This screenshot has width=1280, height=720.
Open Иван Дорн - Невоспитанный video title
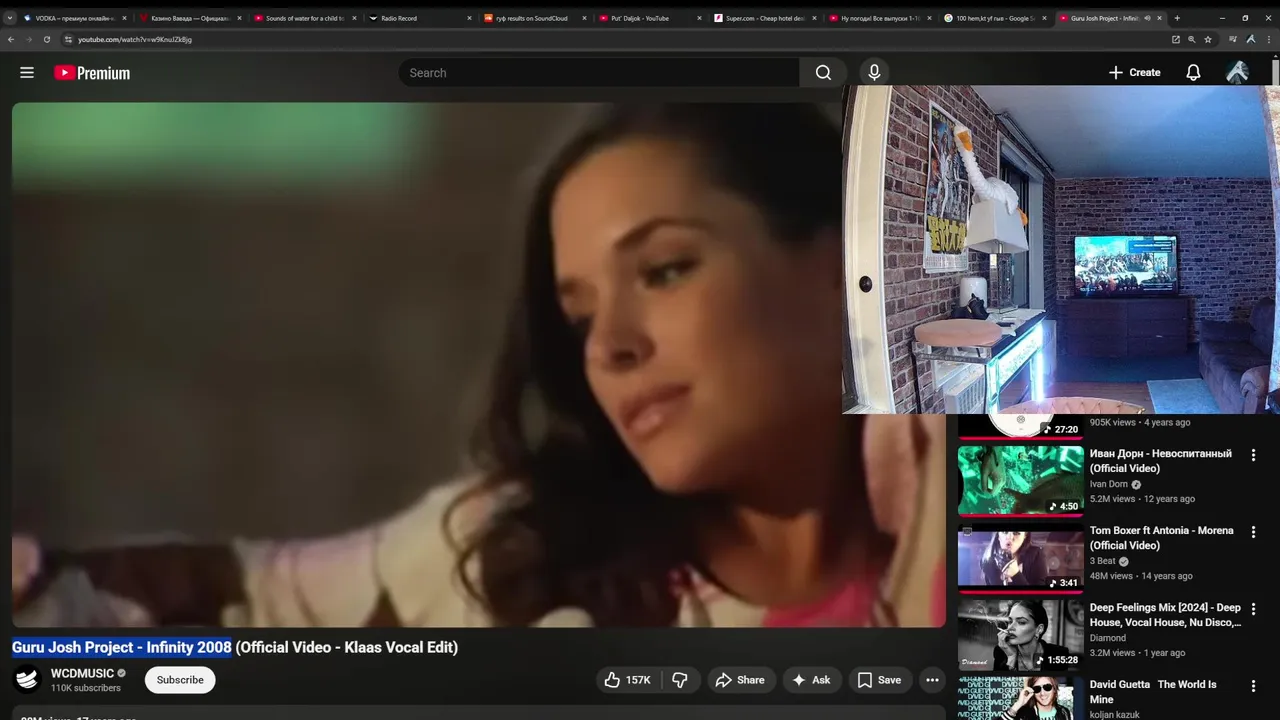[1160, 461]
